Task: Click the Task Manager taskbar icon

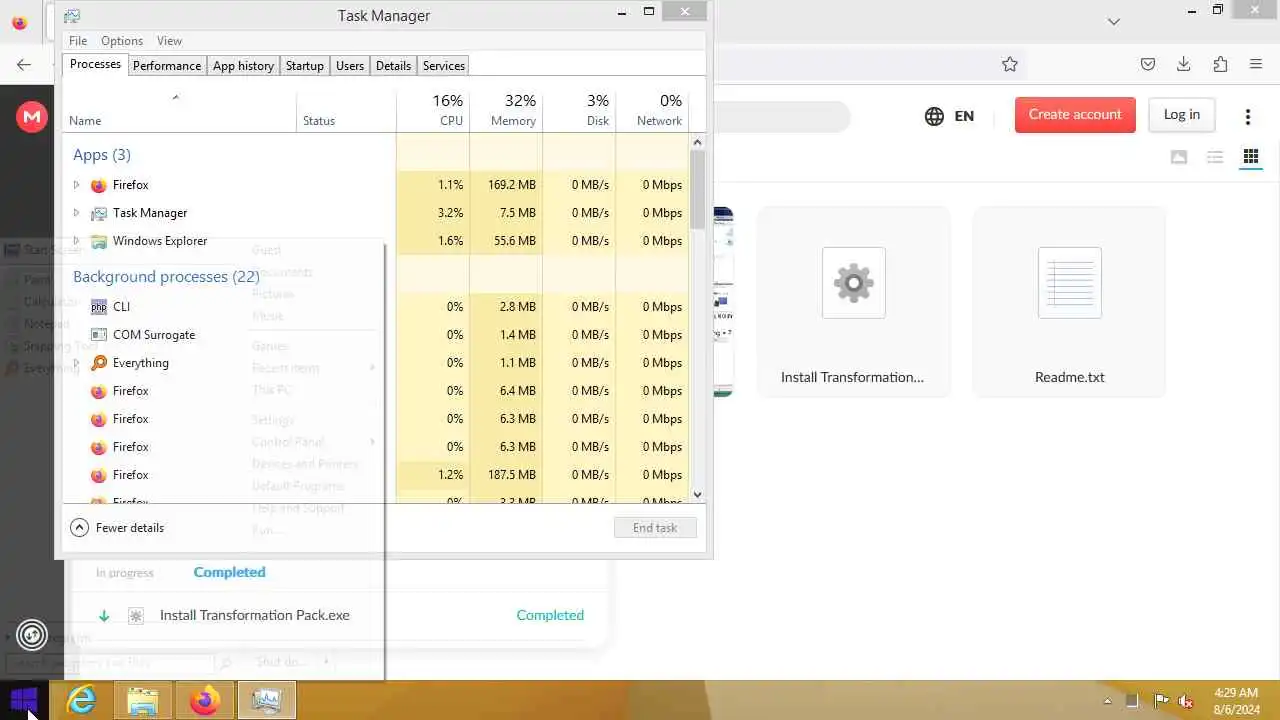Action: click(x=267, y=701)
